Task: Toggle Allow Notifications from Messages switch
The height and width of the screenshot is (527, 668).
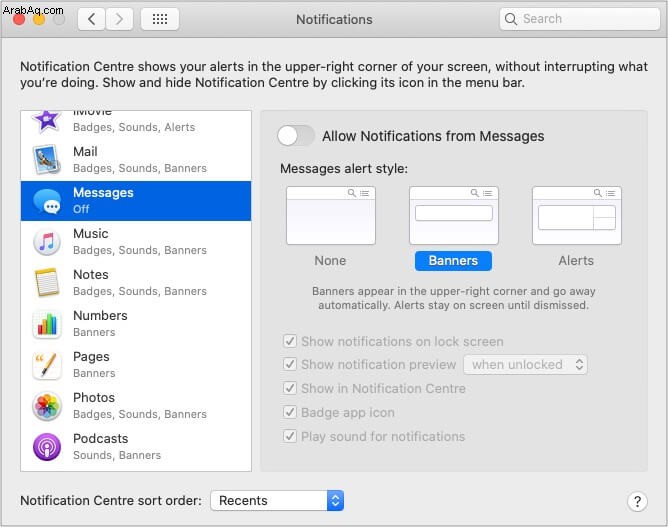Action: (x=296, y=136)
